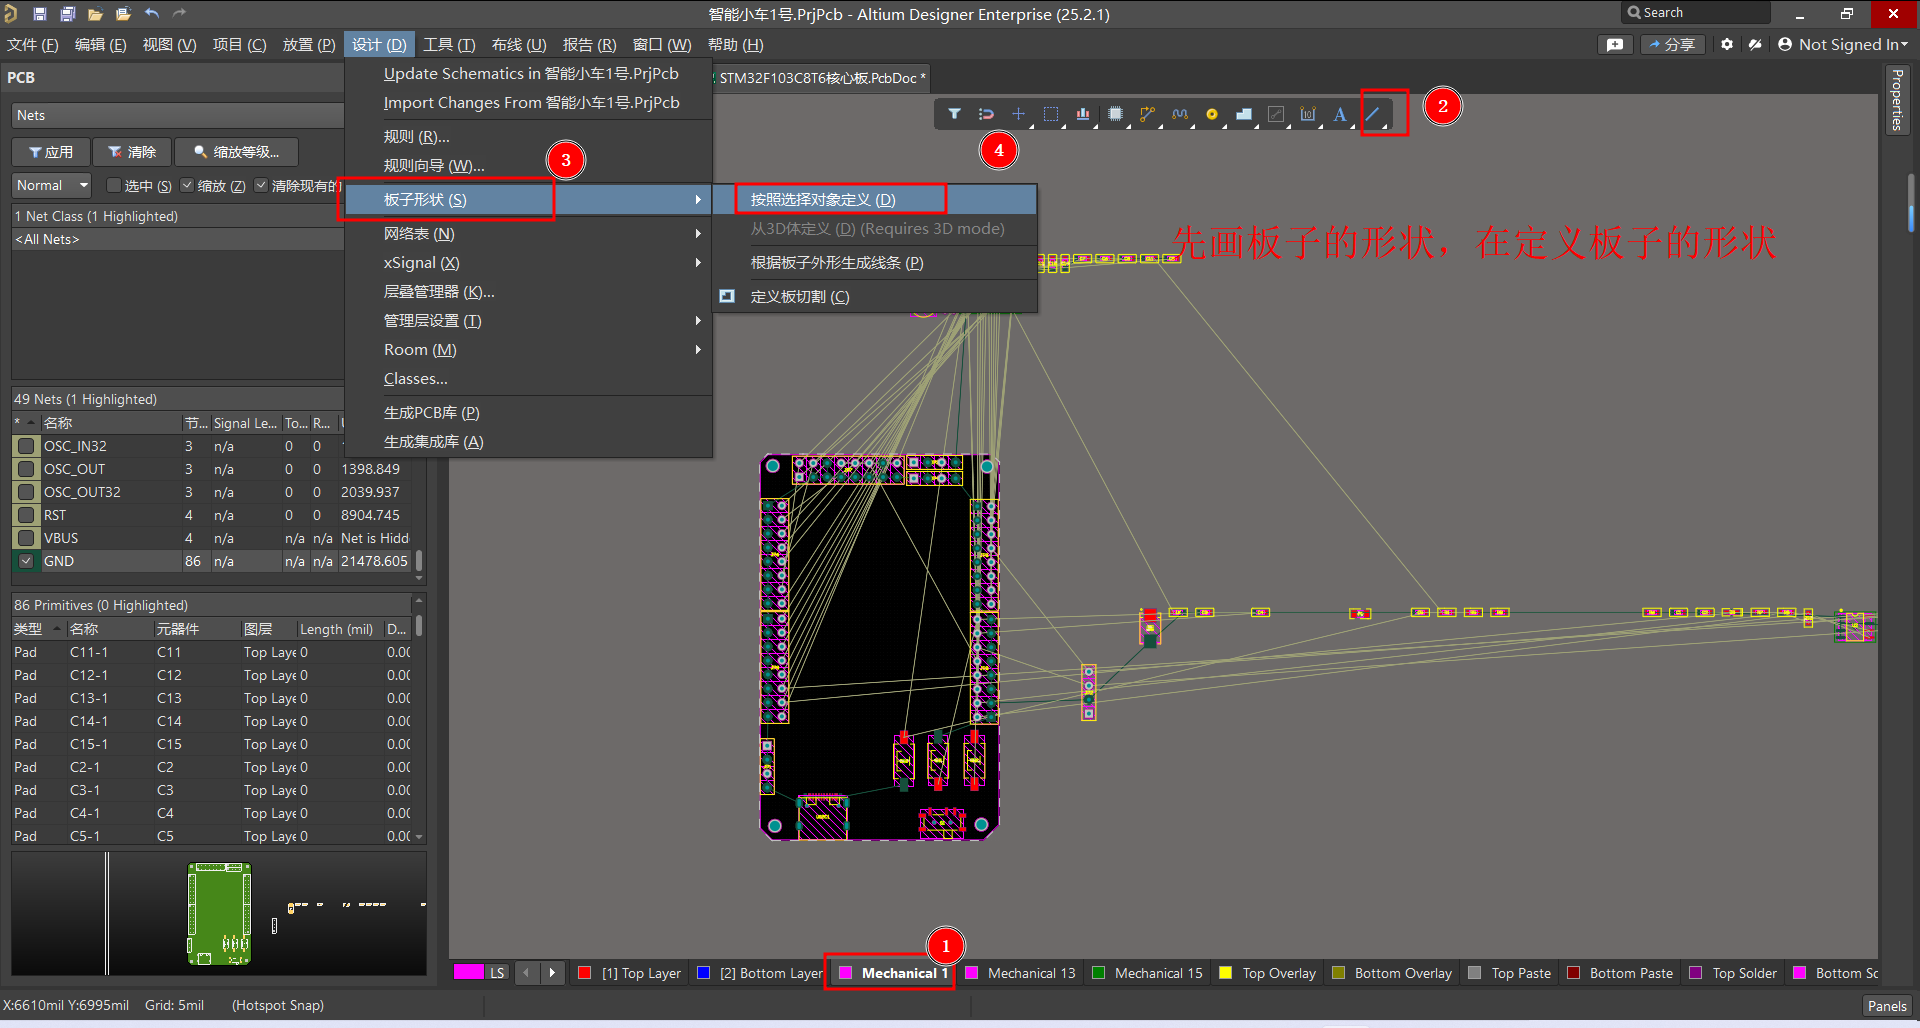Select the Place Dimension tool
The width and height of the screenshot is (1920, 1028).
point(1308,114)
